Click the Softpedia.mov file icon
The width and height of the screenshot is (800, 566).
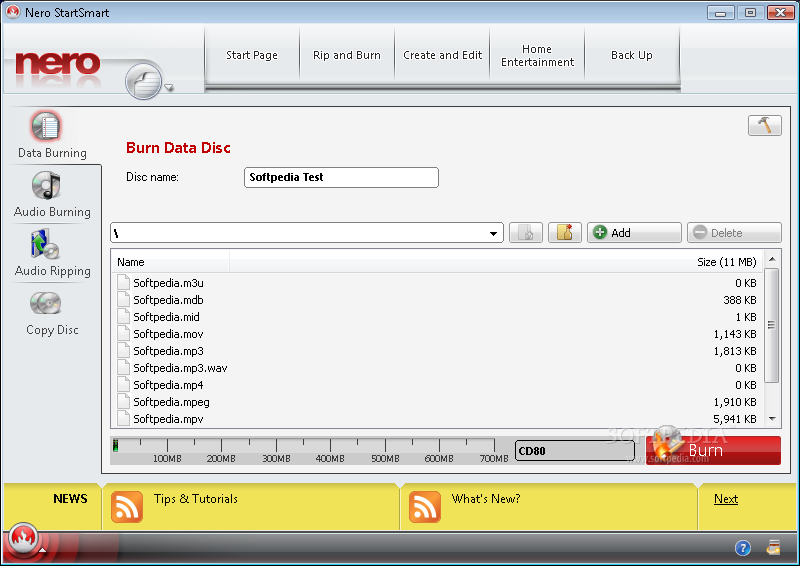pos(123,334)
